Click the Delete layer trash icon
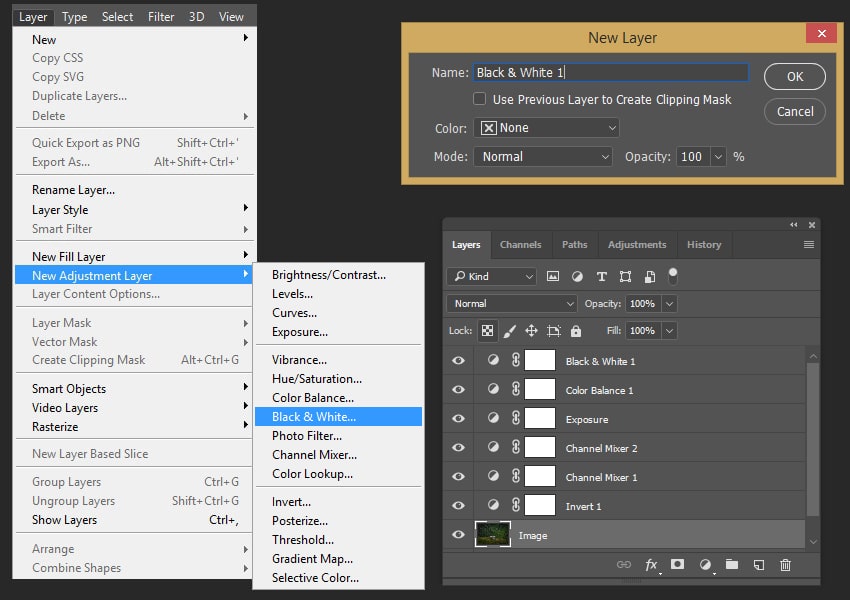This screenshot has height=600, width=850. point(785,565)
